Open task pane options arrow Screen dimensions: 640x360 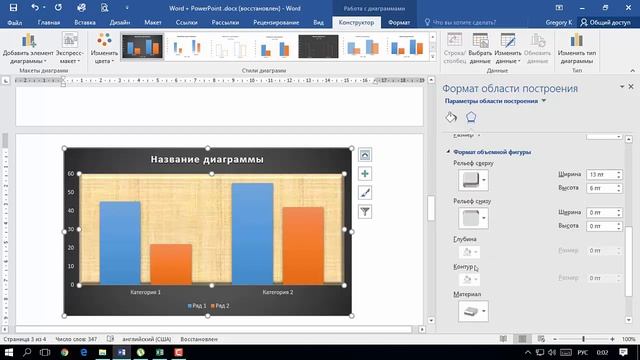click(x=622, y=87)
